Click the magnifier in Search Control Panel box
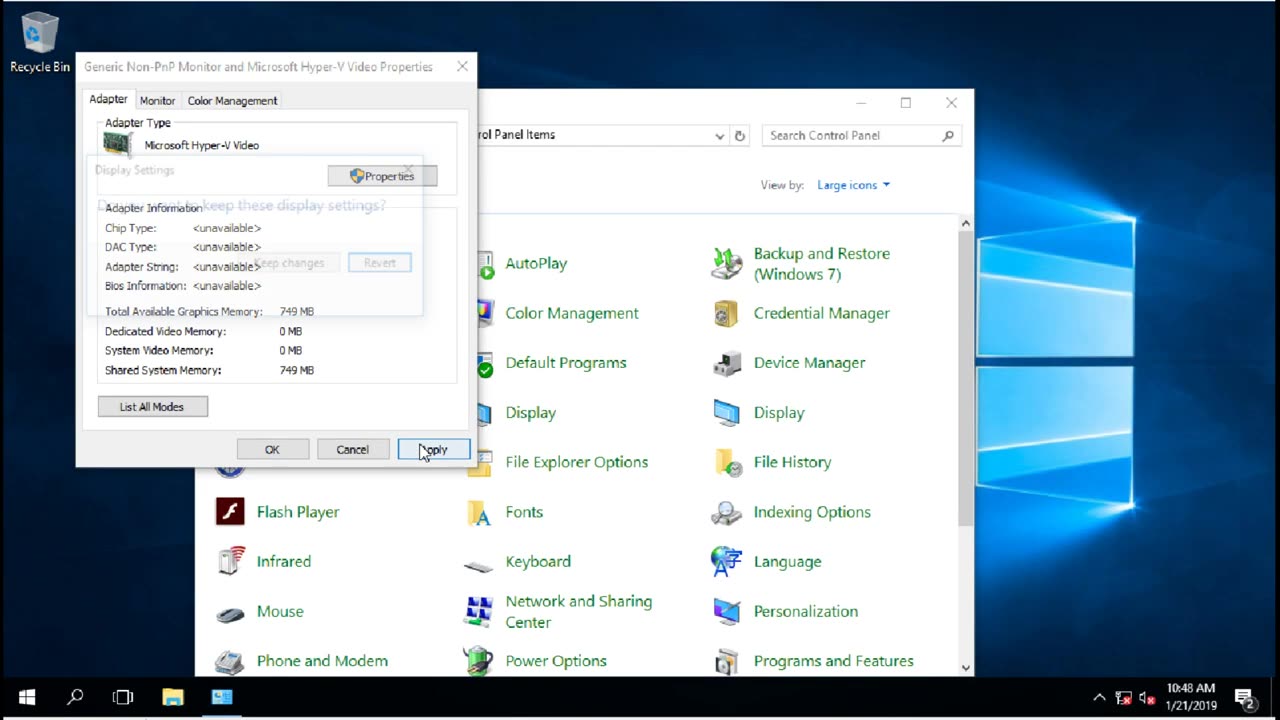The width and height of the screenshot is (1280, 720). 948,135
